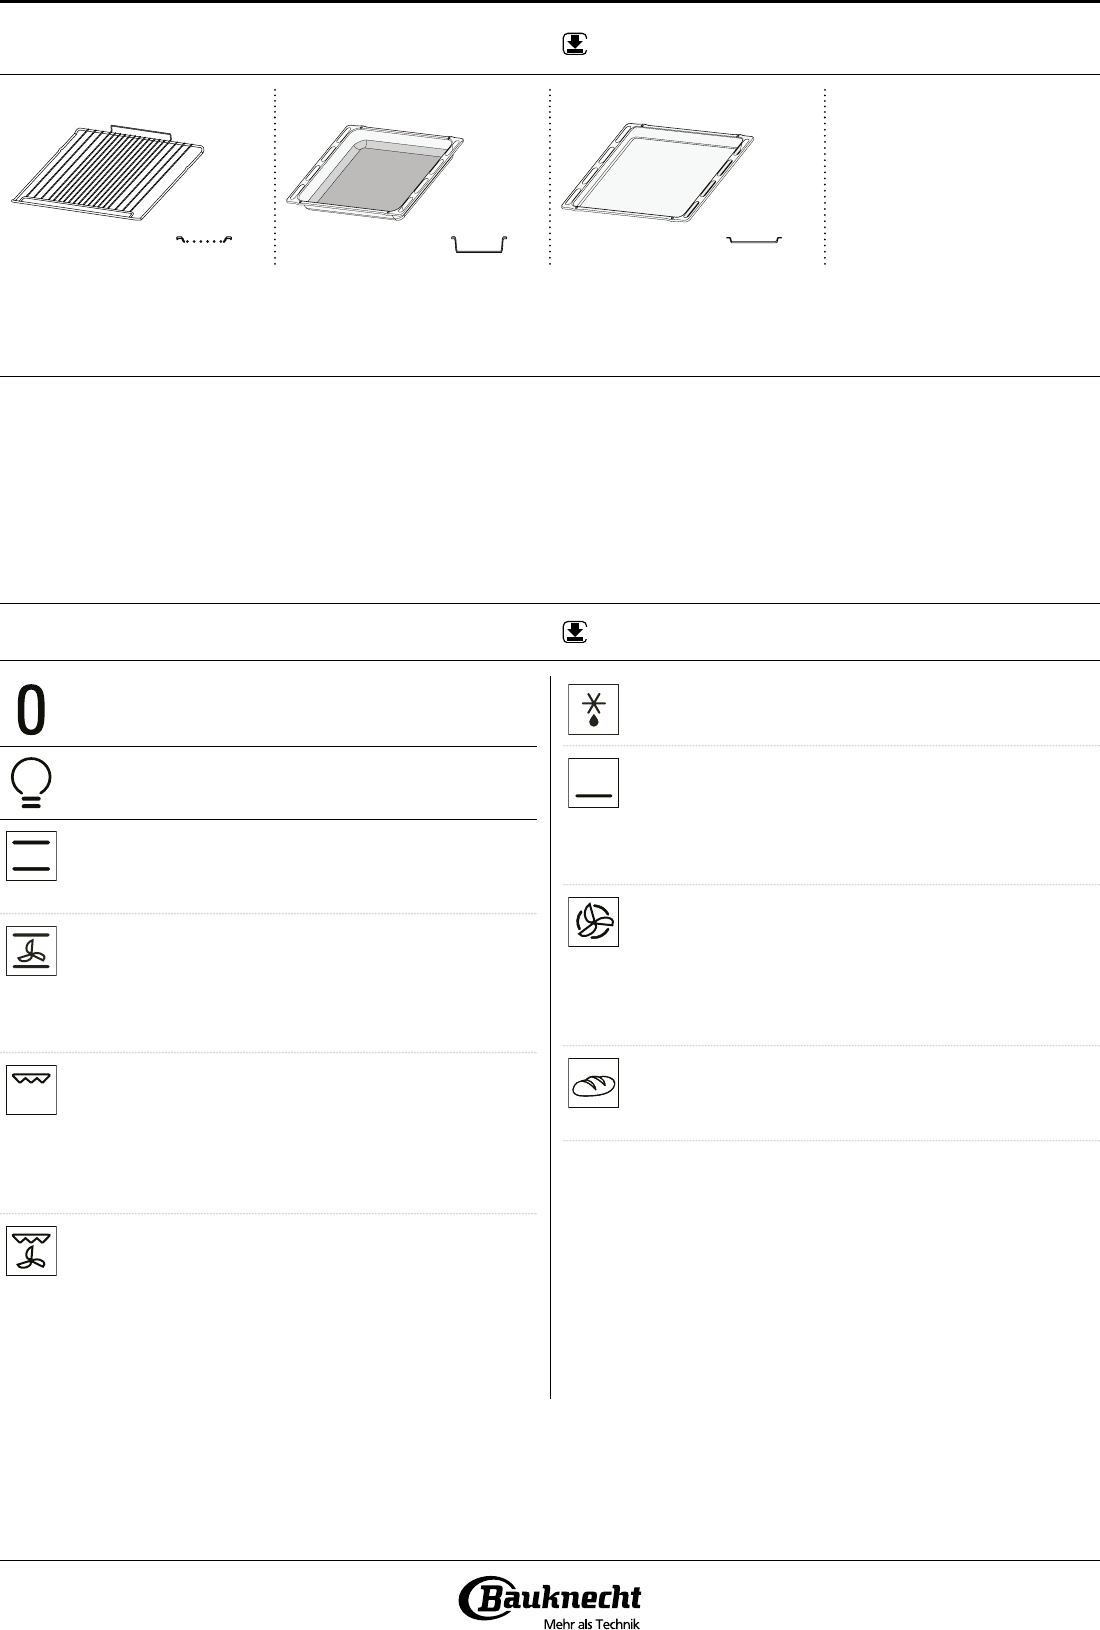Click the download icon above the accessories section
The image size is (1100, 1630).
575,44
